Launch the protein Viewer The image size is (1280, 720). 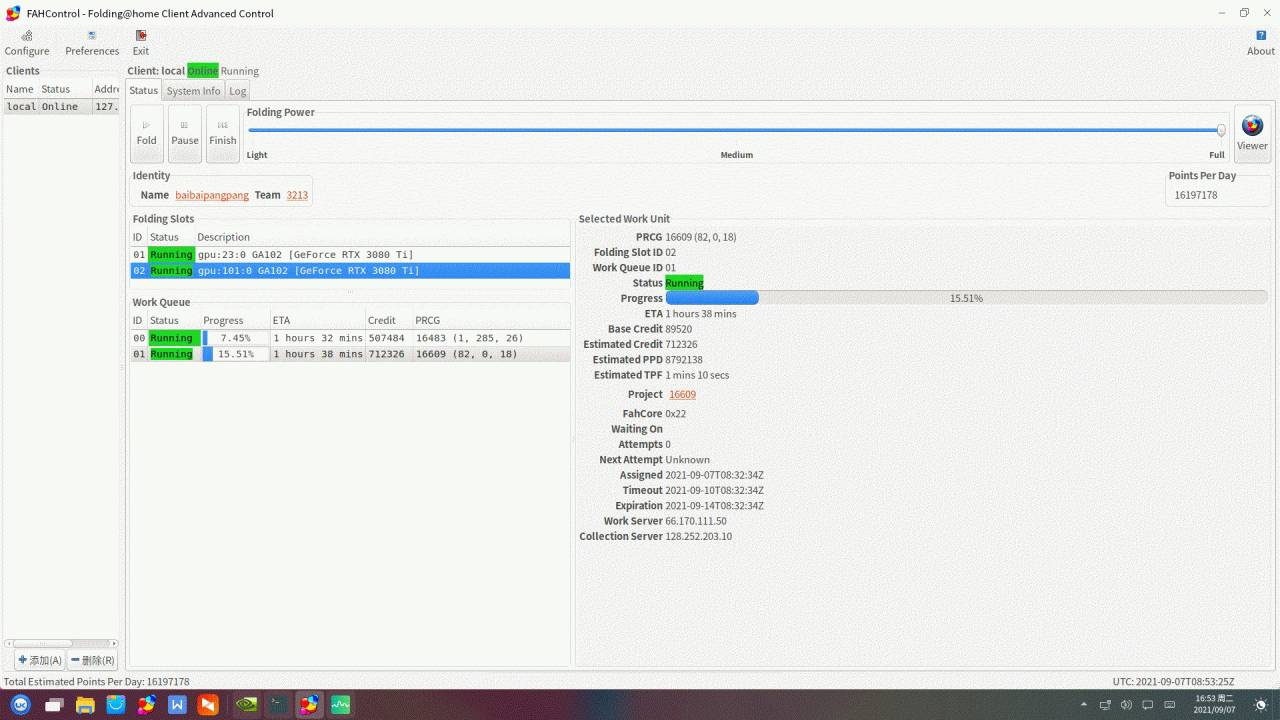tap(1252, 134)
